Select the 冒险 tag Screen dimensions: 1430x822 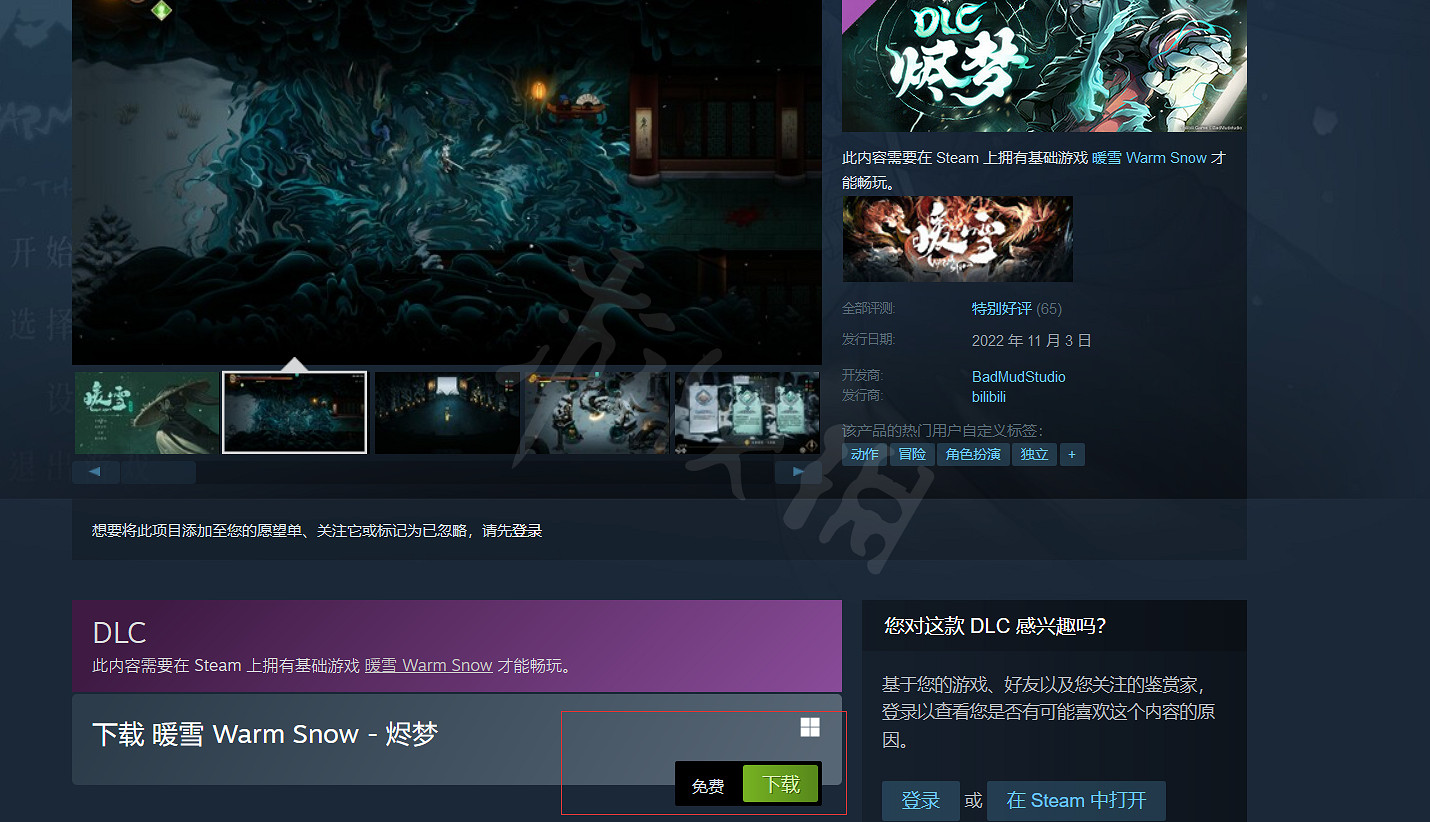912,454
